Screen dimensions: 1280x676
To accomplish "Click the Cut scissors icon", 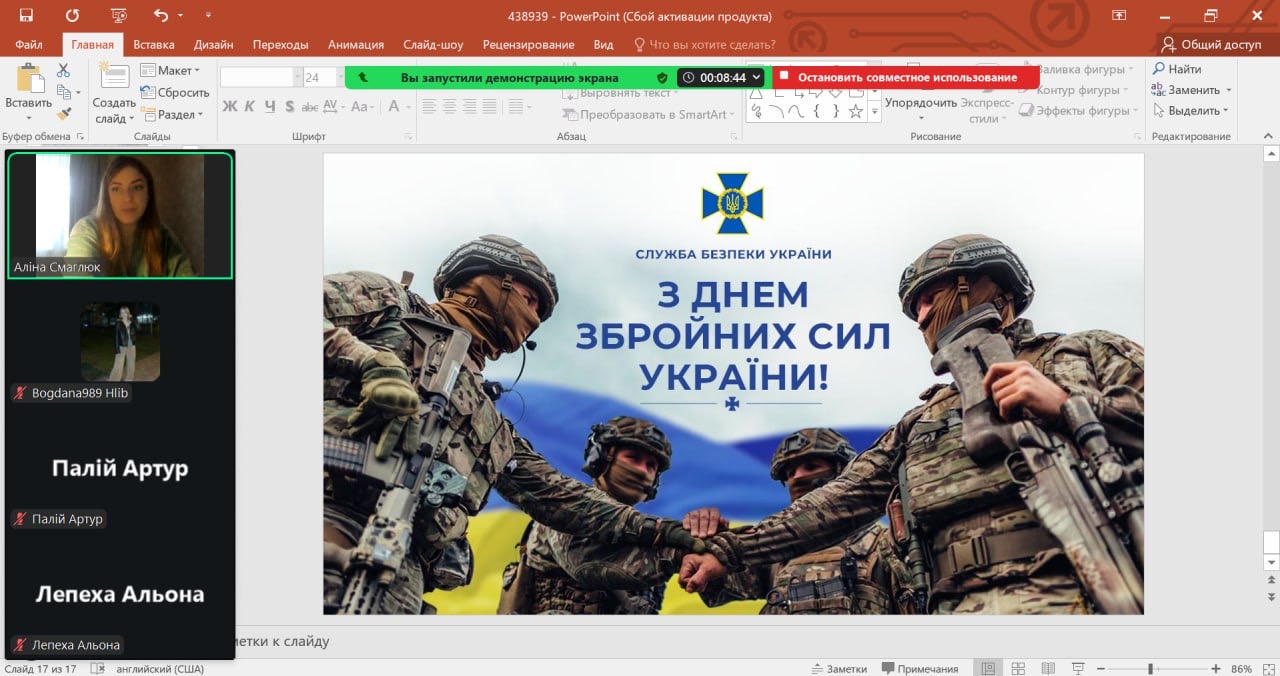I will click(x=64, y=70).
